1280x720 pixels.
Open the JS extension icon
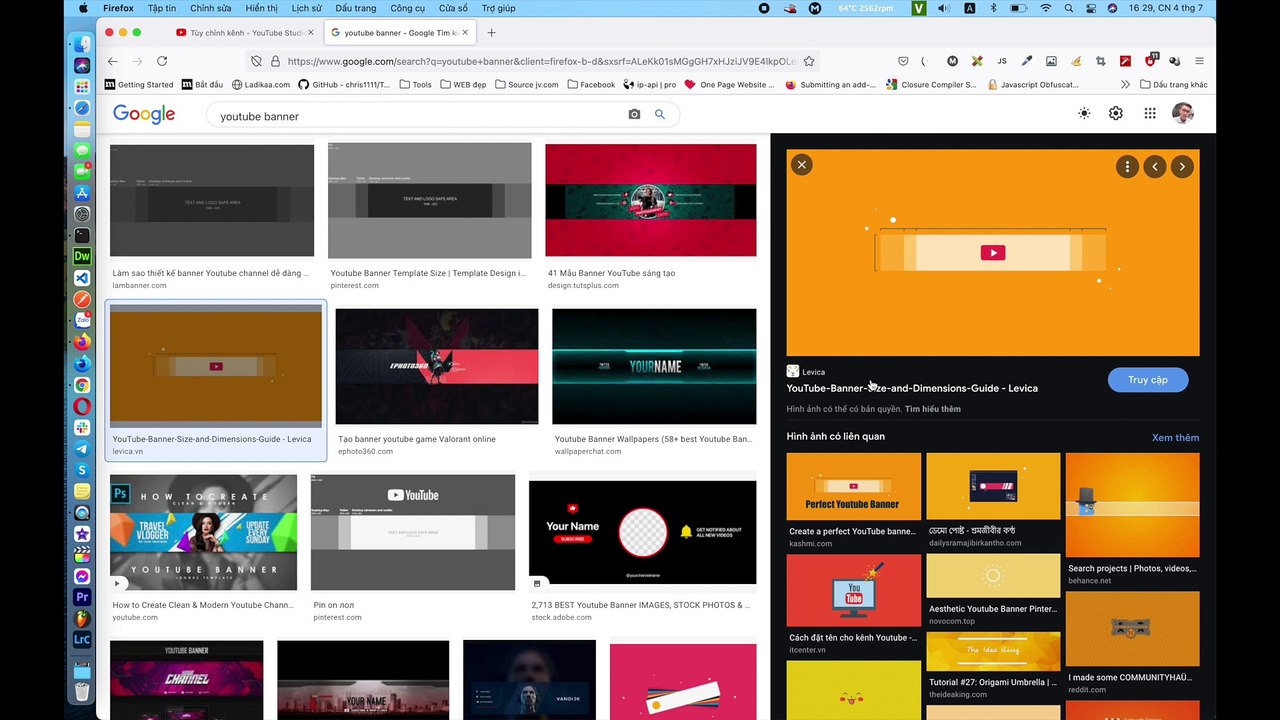[1002, 61]
